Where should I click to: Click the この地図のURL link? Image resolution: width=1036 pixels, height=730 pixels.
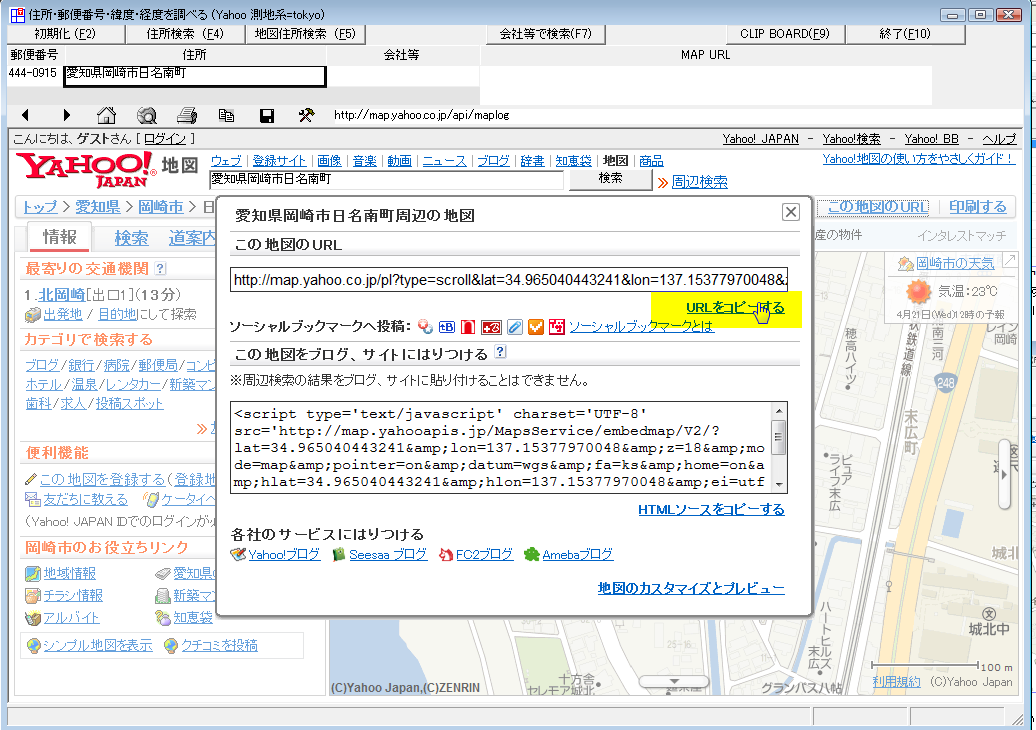[878, 207]
